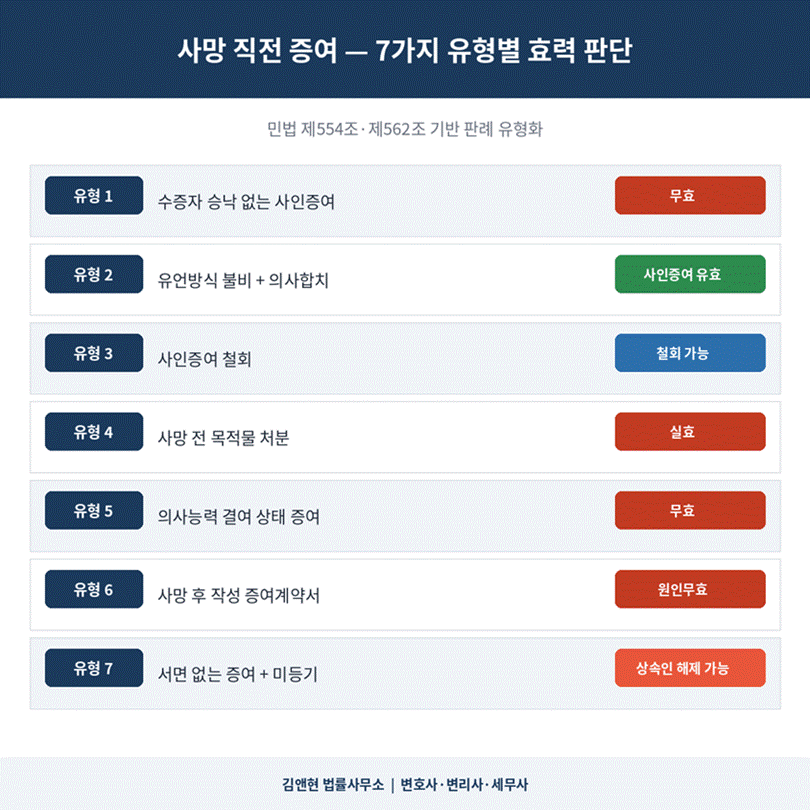This screenshot has width=810, height=810.
Task: Click the red 무효 tag for 유형 1
Action: (690, 195)
